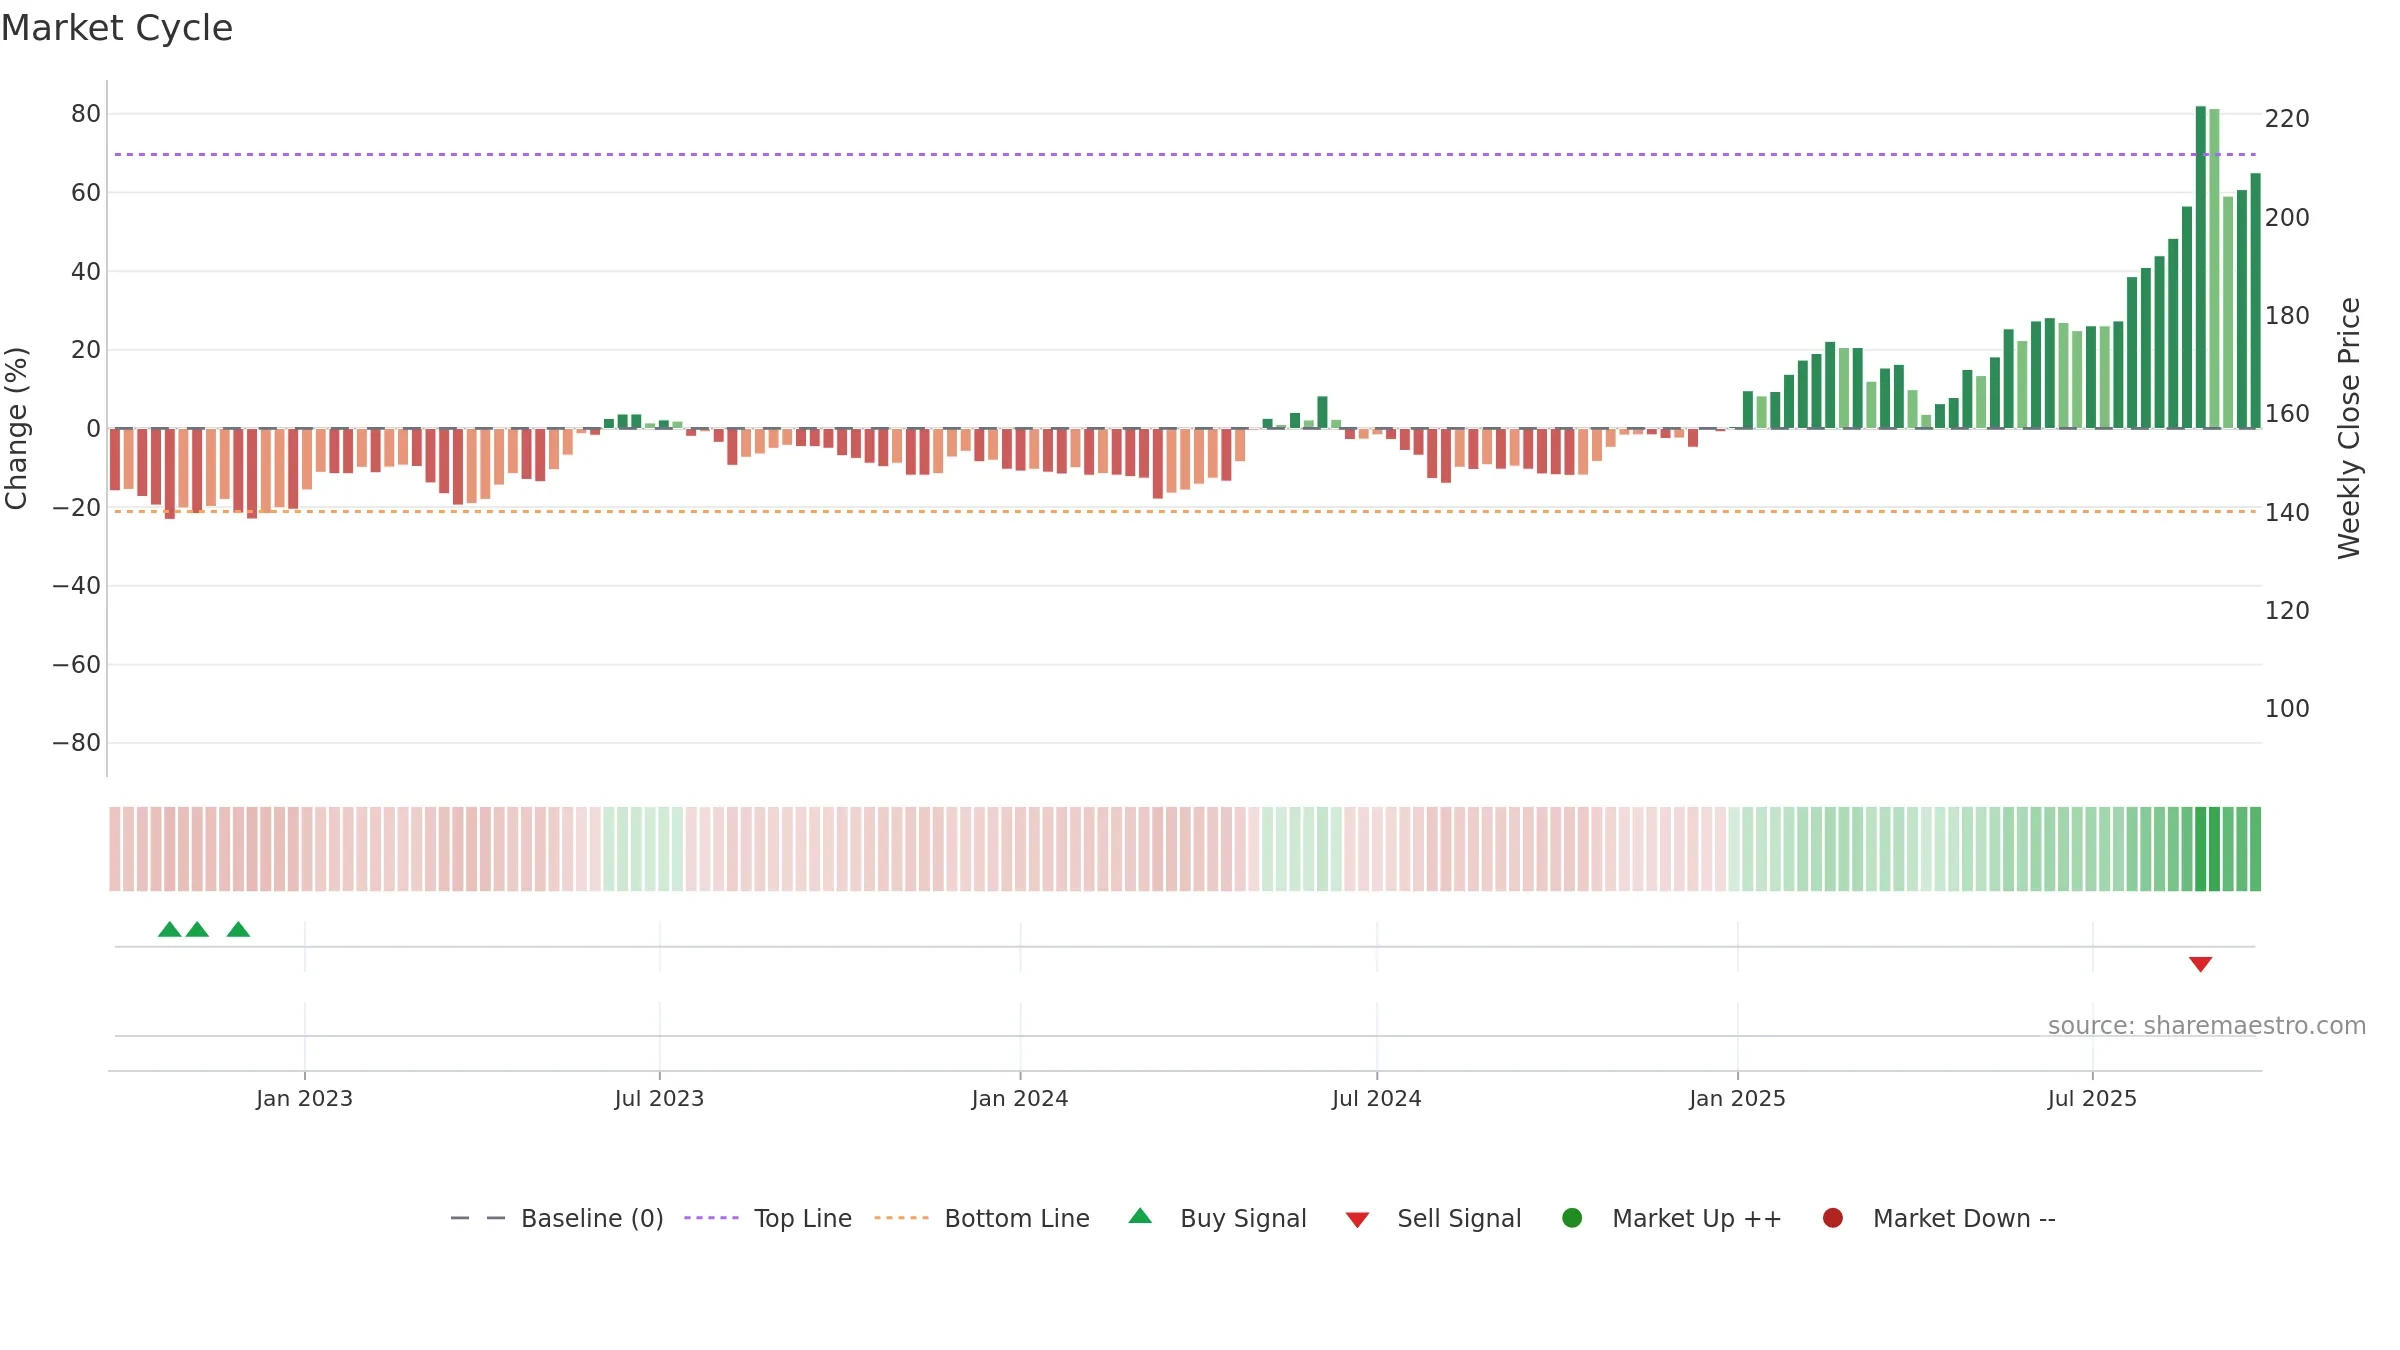Screen dimensions: 2400x1350
Task: Click the Jan 2023 x-axis label
Action: 304,1098
